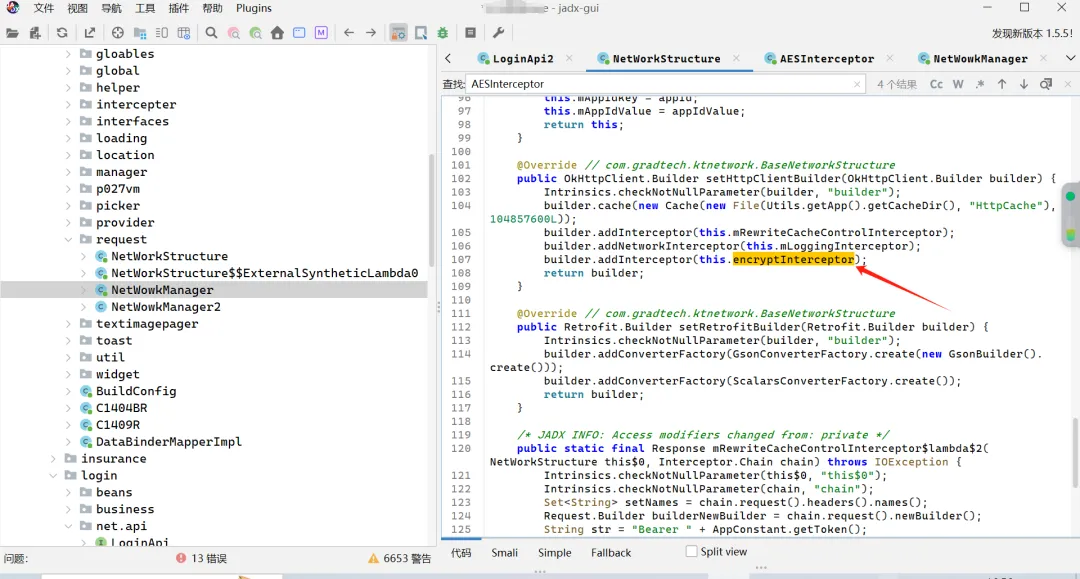Close the AESInterceptor tab
This screenshot has height=579, width=1080.
[x=890, y=59]
